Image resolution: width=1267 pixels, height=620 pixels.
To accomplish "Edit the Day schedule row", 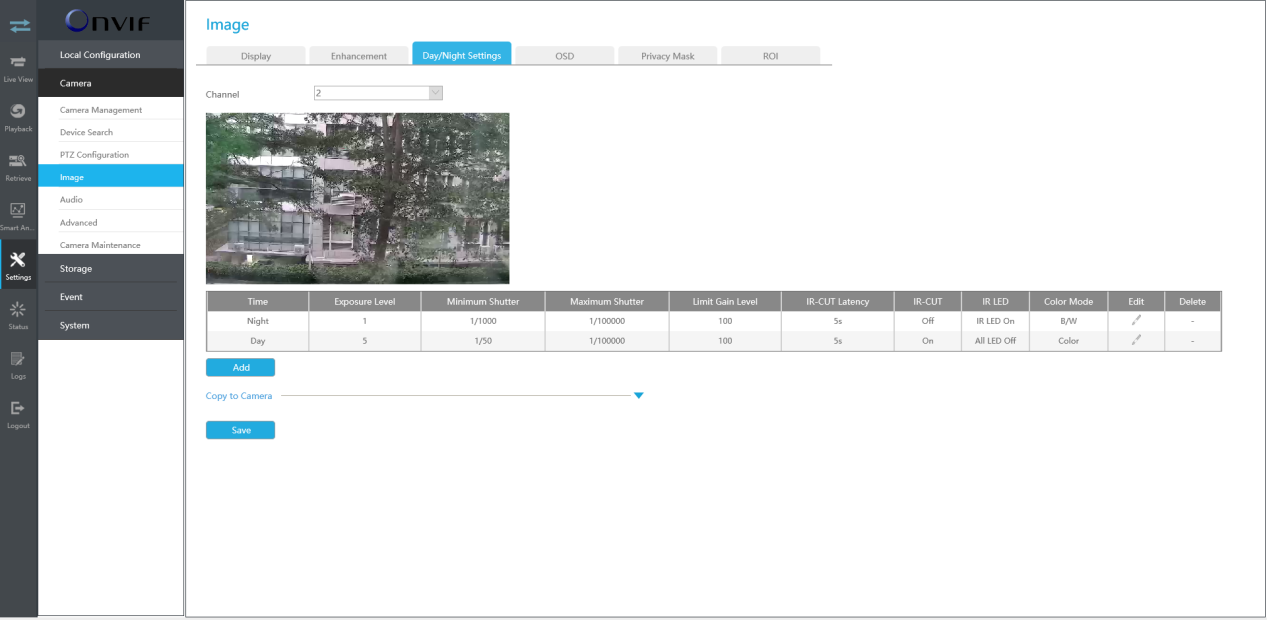I will tap(1136, 341).
